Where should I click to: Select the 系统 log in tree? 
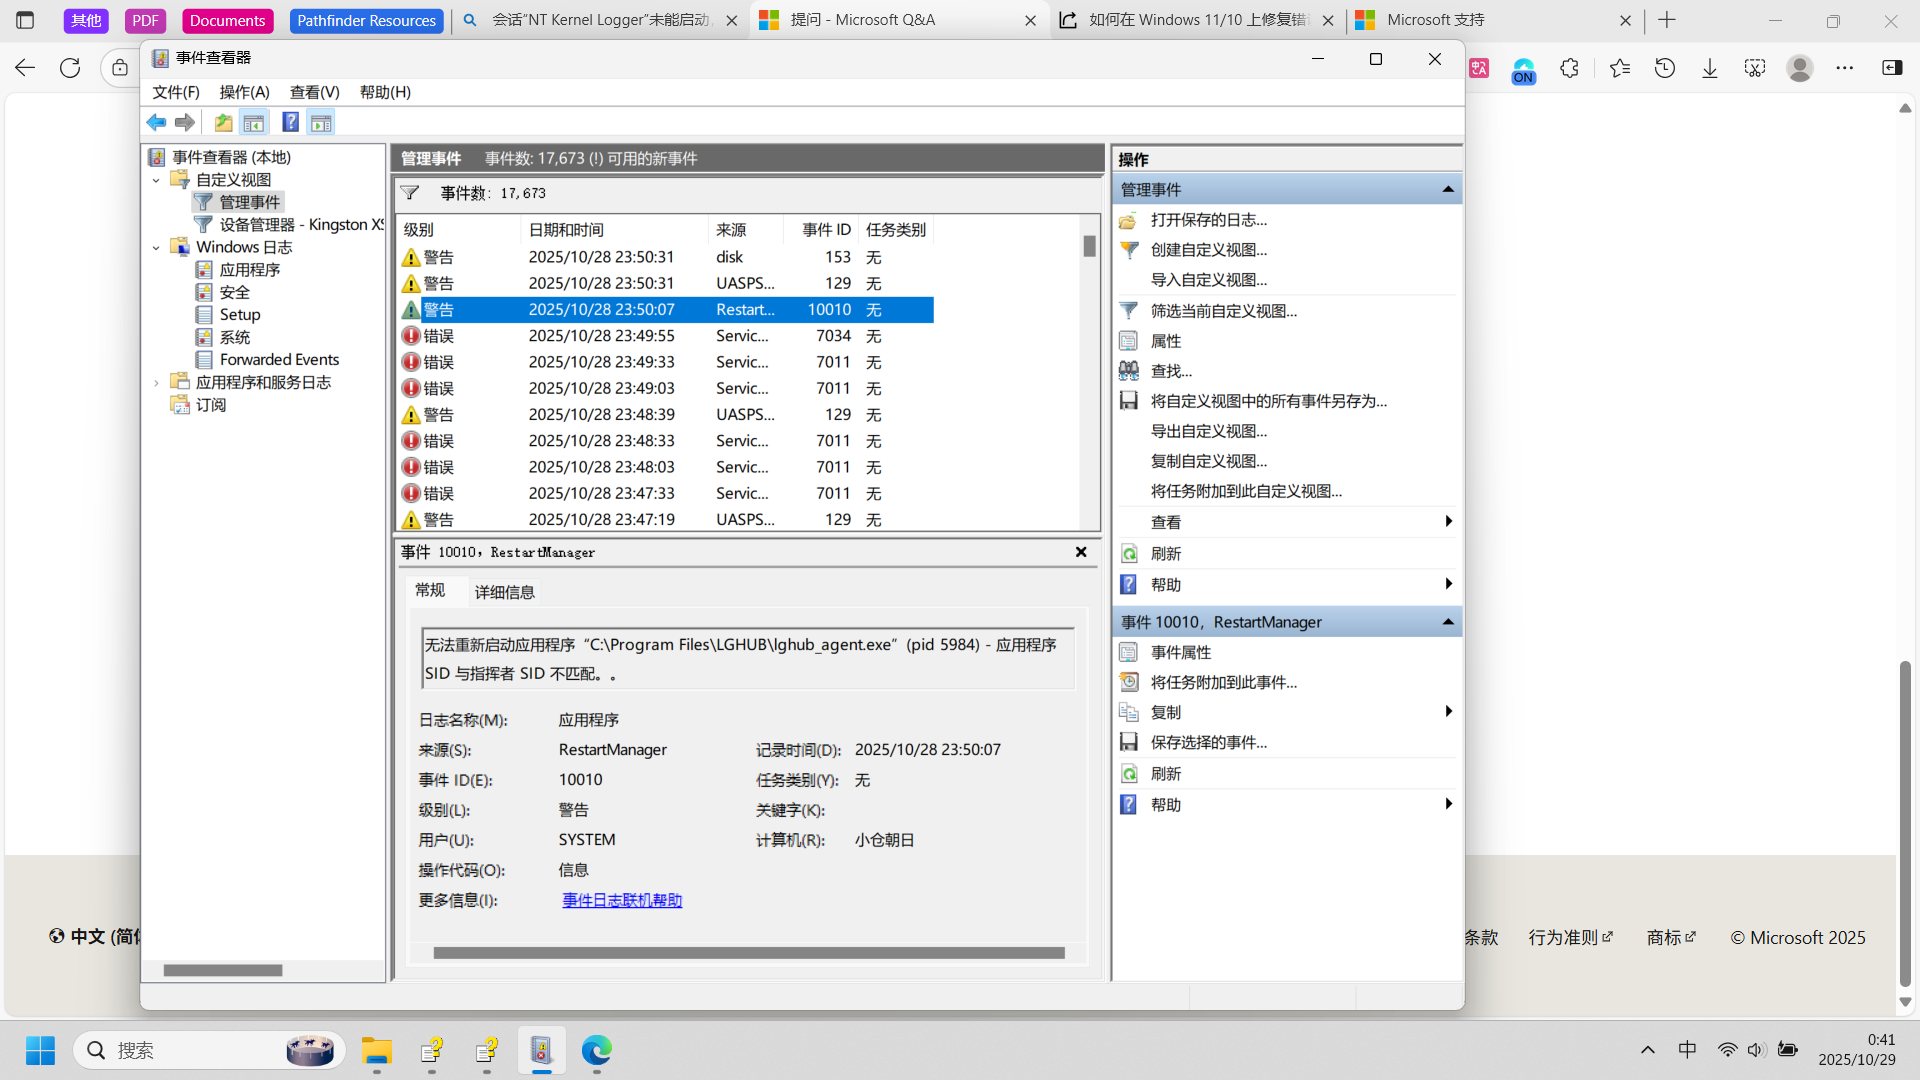(235, 337)
